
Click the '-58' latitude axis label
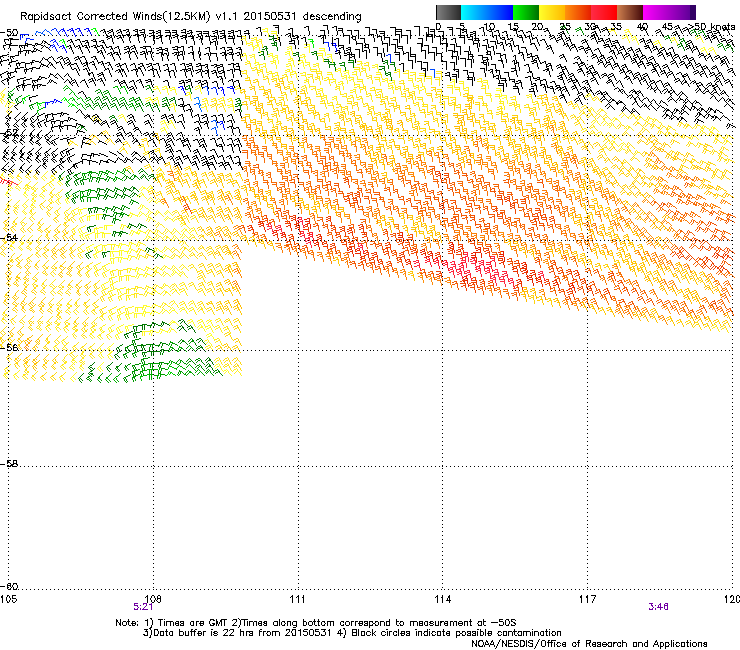9,464
